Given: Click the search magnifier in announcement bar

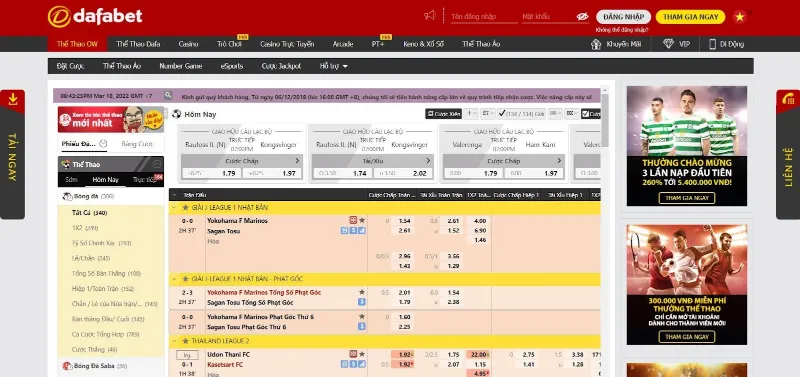Looking at the screenshot, I should (168, 95).
